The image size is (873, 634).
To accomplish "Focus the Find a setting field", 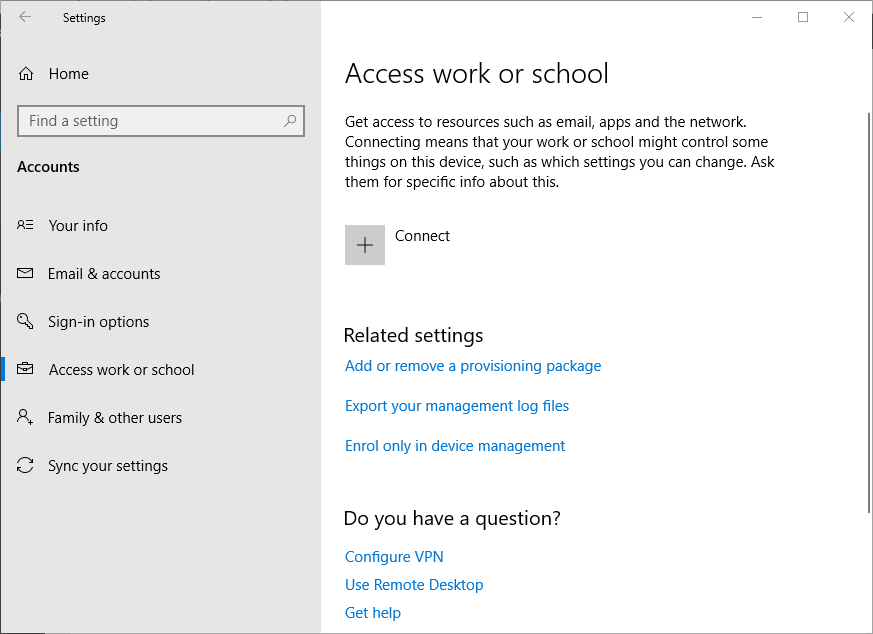I will [x=161, y=121].
